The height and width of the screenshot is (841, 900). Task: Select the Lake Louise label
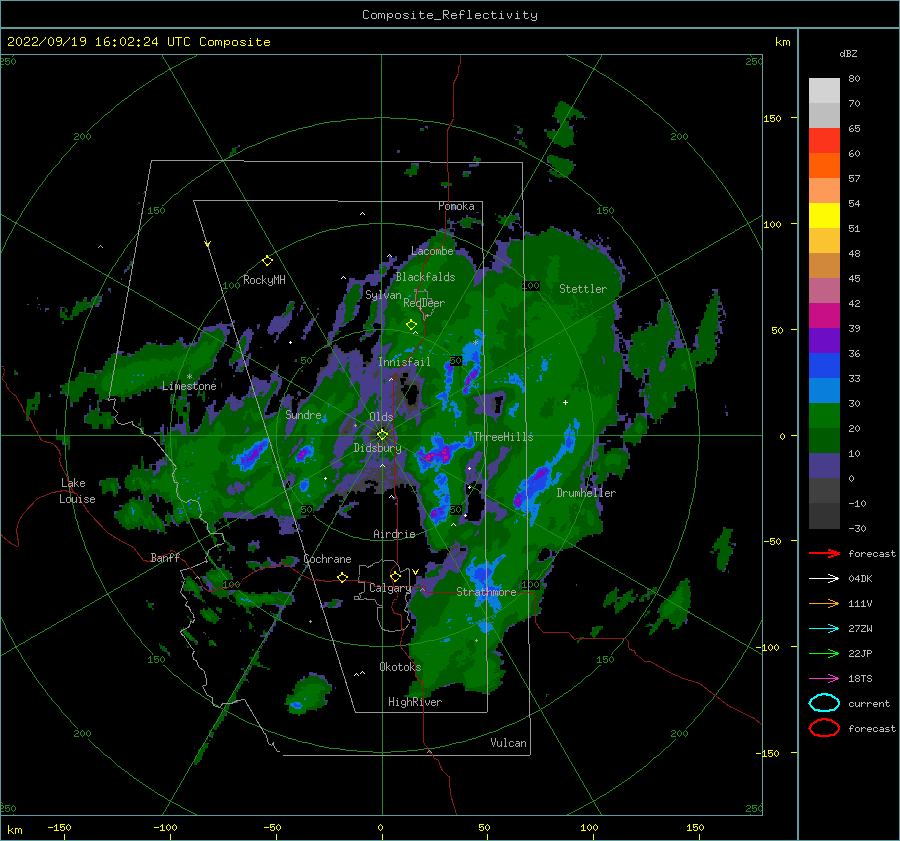77,491
